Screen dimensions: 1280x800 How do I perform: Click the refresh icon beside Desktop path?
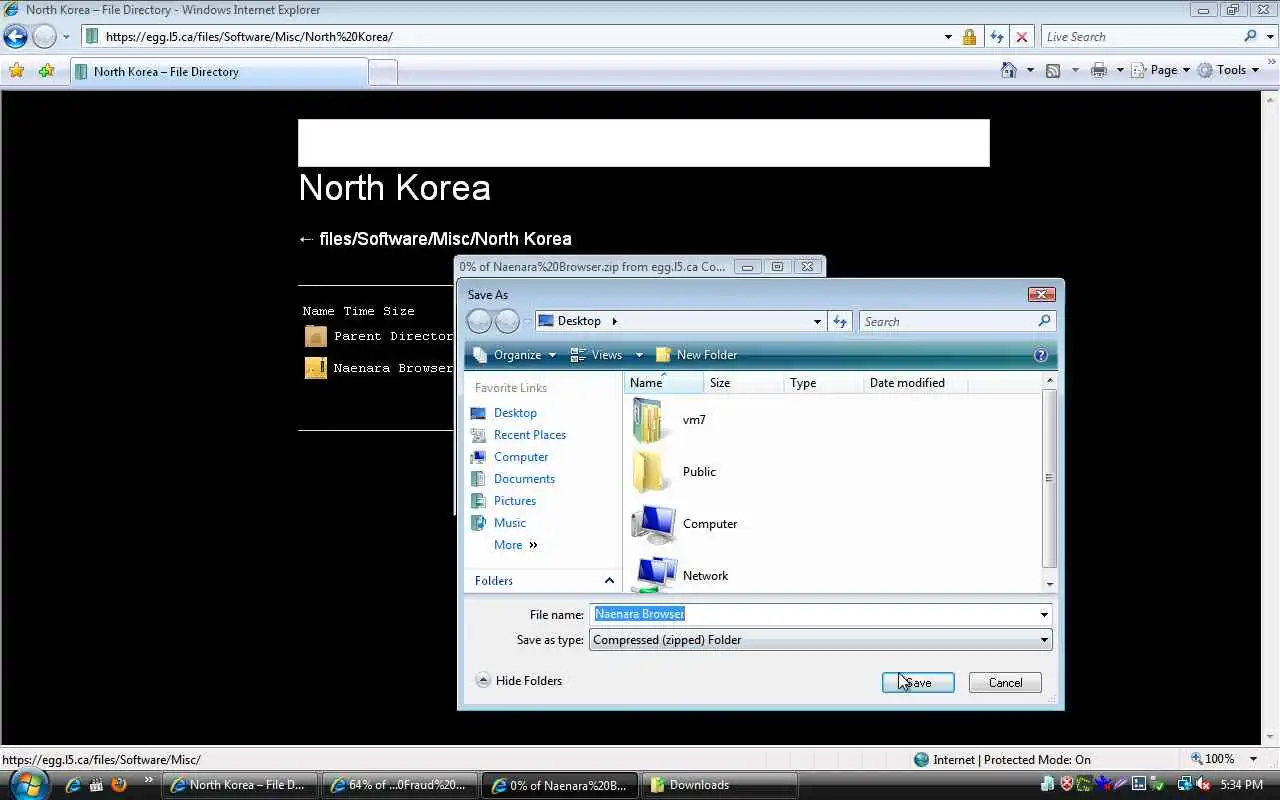click(840, 321)
